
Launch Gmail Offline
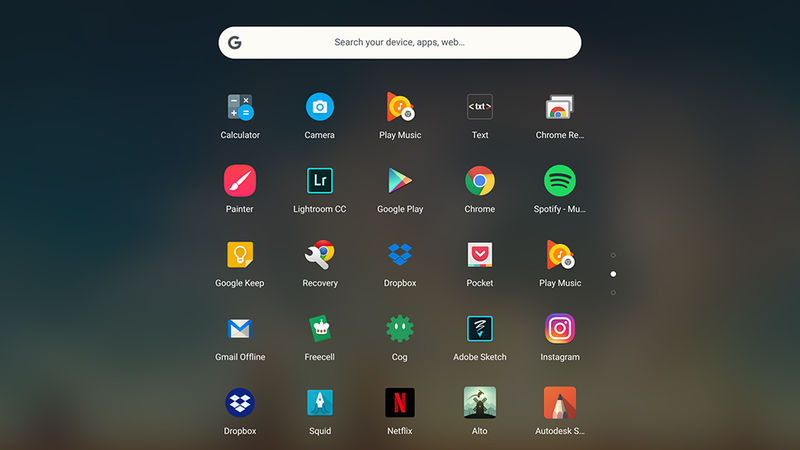tap(240, 329)
